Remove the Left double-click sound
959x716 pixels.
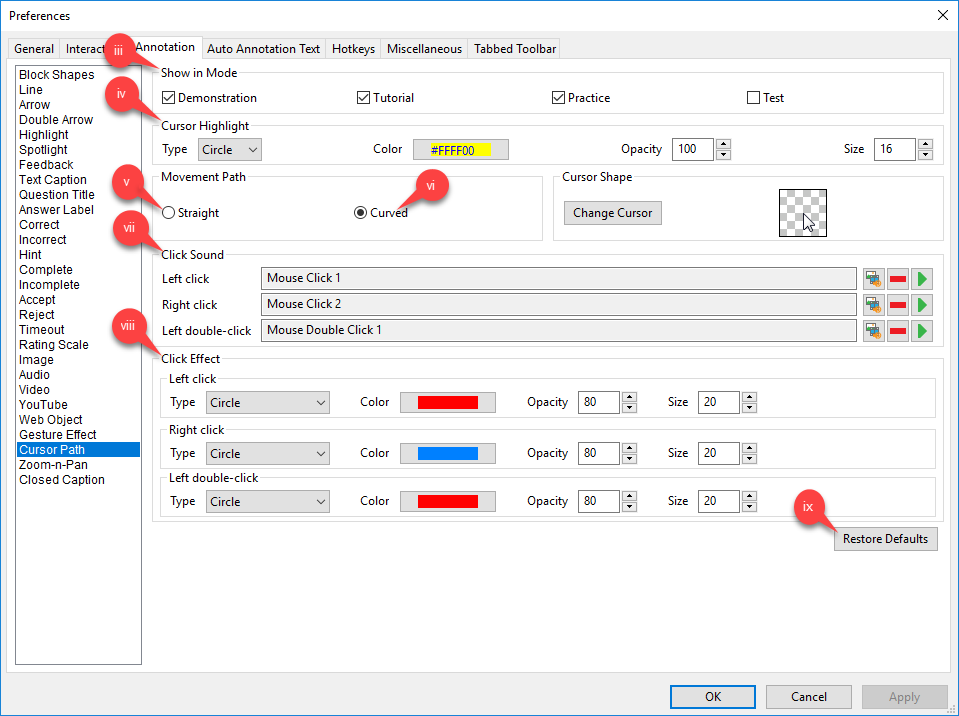pyautogui.click(x=898, y=331)
